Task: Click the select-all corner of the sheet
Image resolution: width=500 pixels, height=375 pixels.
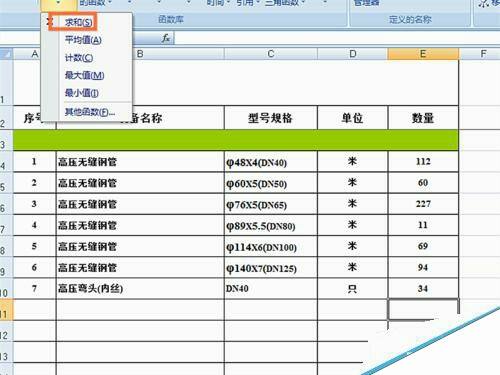Action: coord(6,54)
